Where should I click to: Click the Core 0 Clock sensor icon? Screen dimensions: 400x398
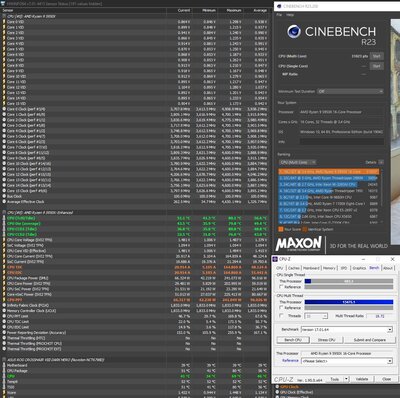[x=4, y=109]
